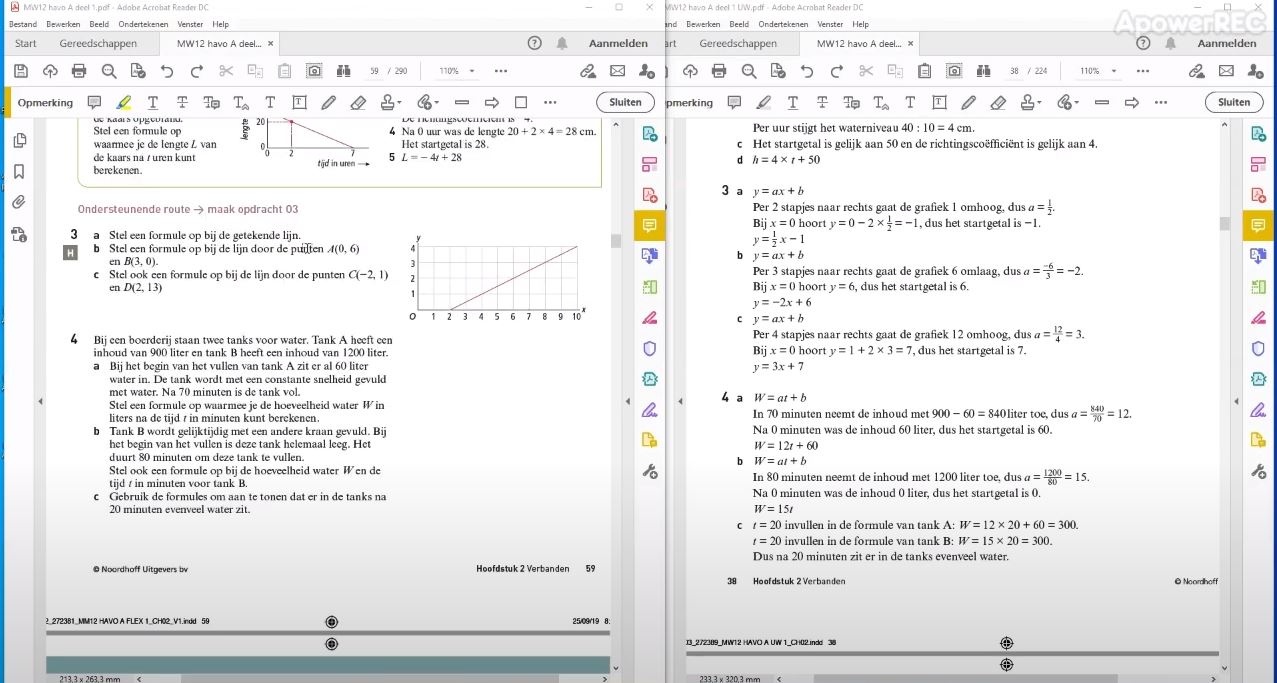Click email envelope icon in right window
Viewport: 1277px width, 683px height.
click(1226, 71)
